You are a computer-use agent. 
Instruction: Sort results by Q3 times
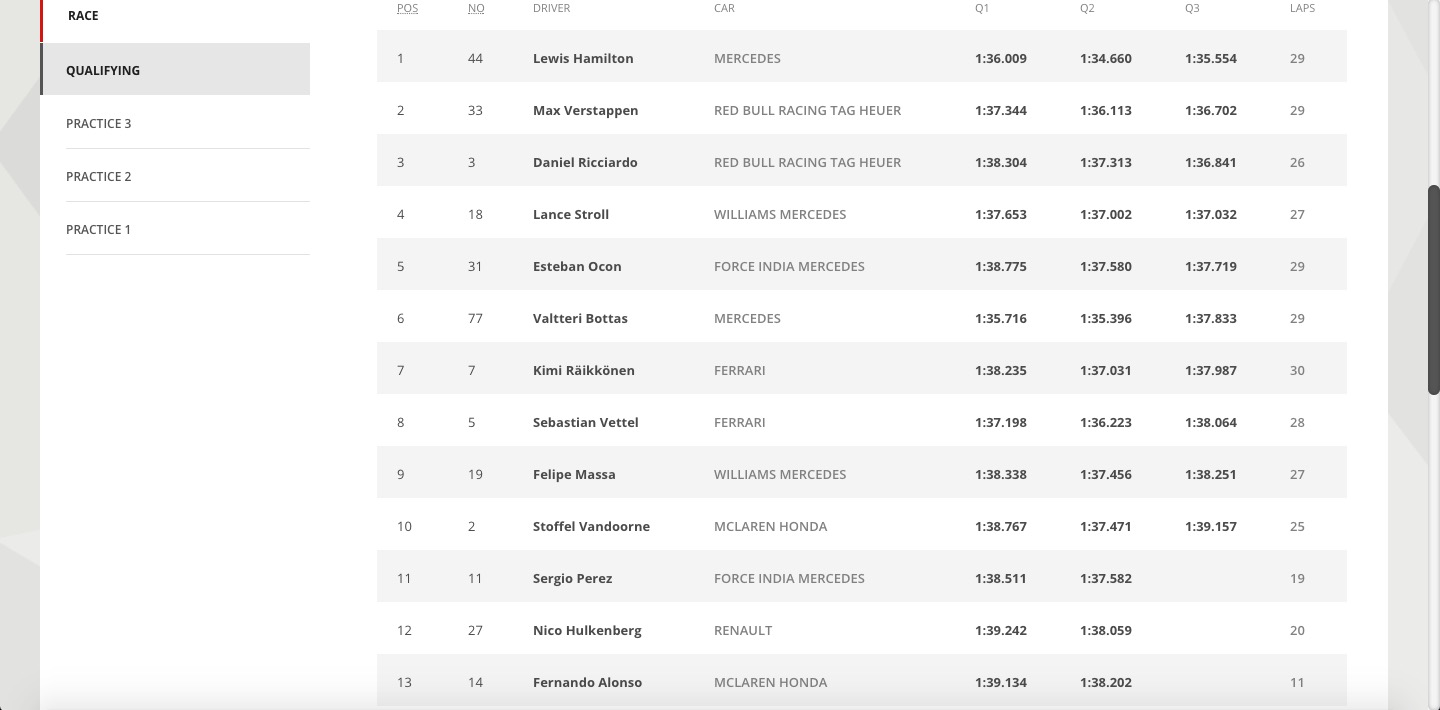(1191, 8)
